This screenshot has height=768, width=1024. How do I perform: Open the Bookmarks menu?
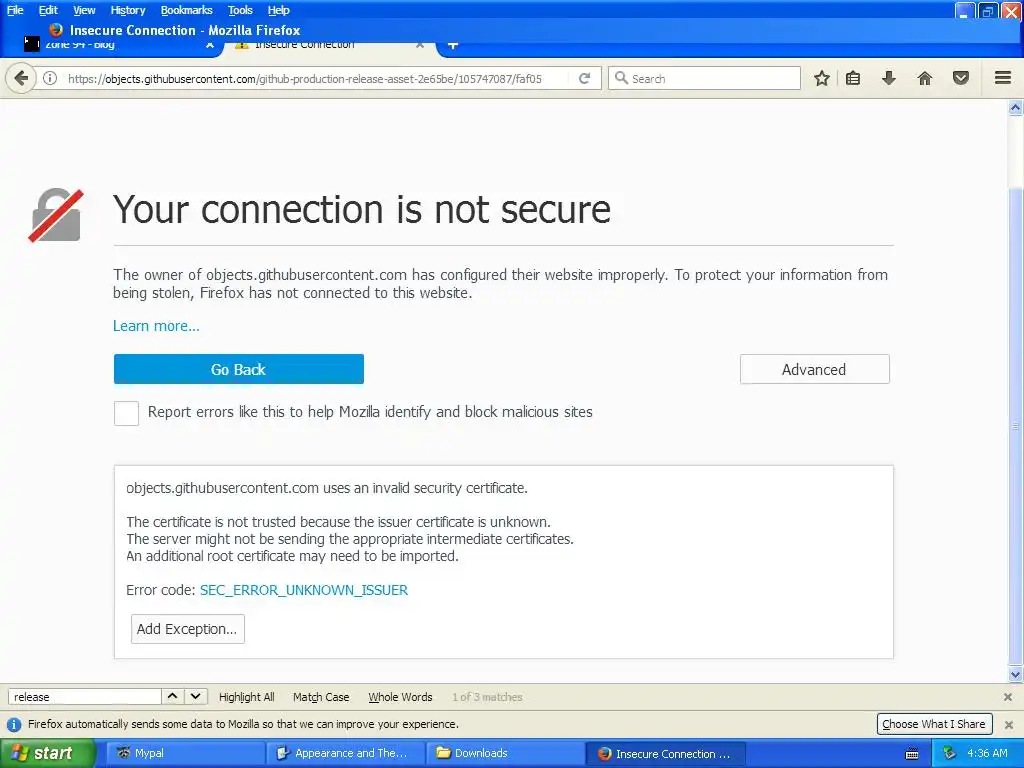point(187,10)
